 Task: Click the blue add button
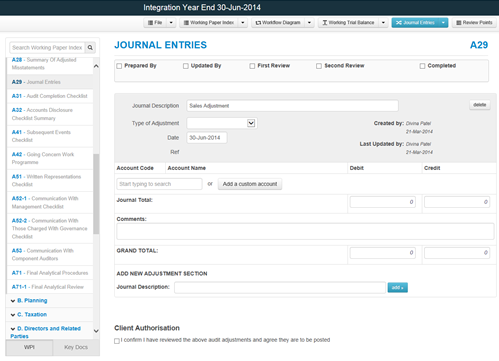tap(397, 287)
